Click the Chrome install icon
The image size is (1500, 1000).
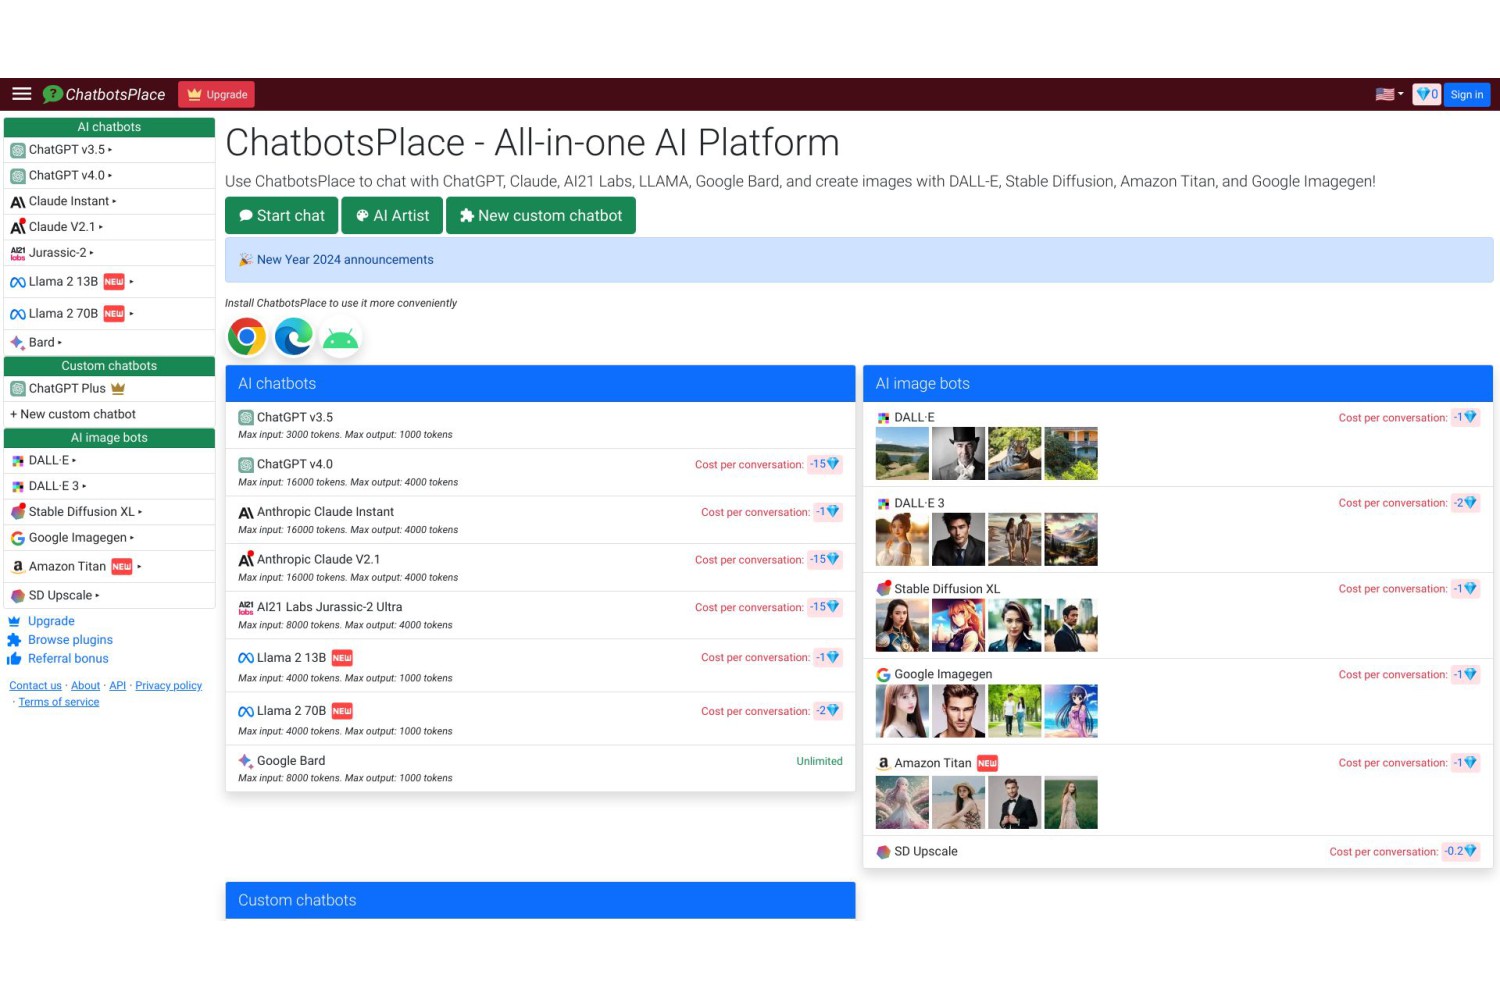click(246, 337)
